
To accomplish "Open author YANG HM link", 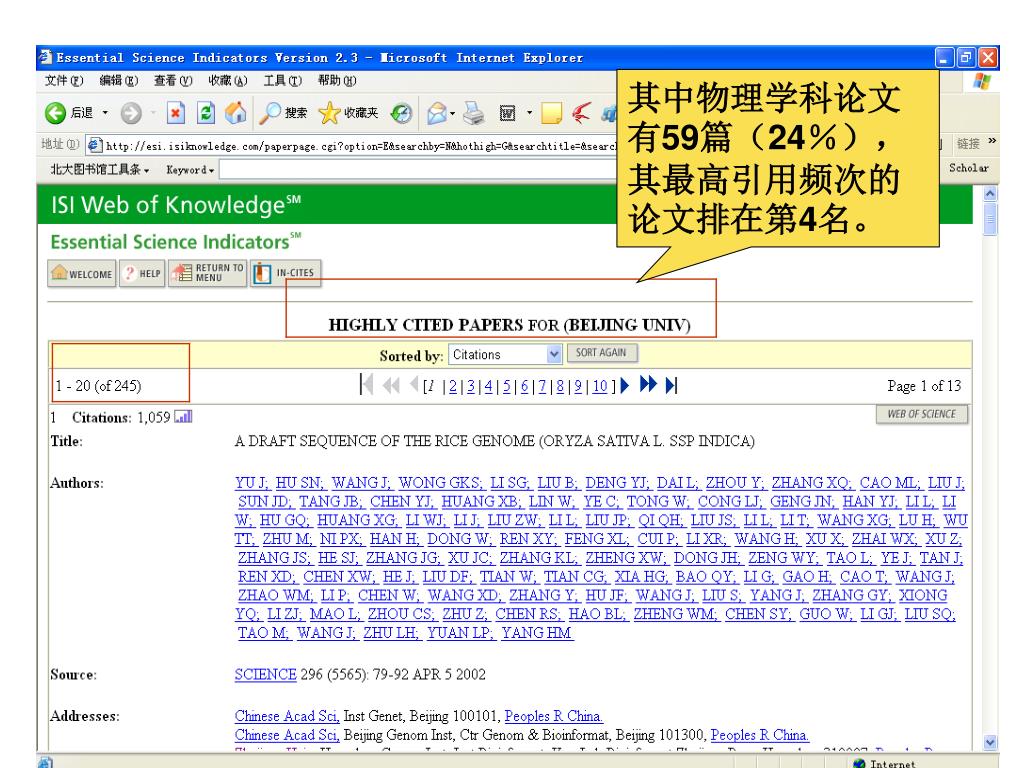I will [x=537, y=632].
